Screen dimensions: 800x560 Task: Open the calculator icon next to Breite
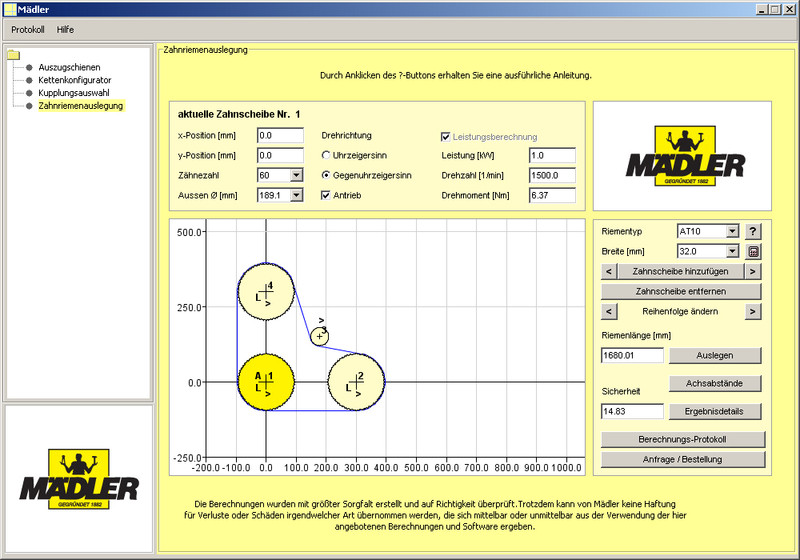click(x=754, y=252)
